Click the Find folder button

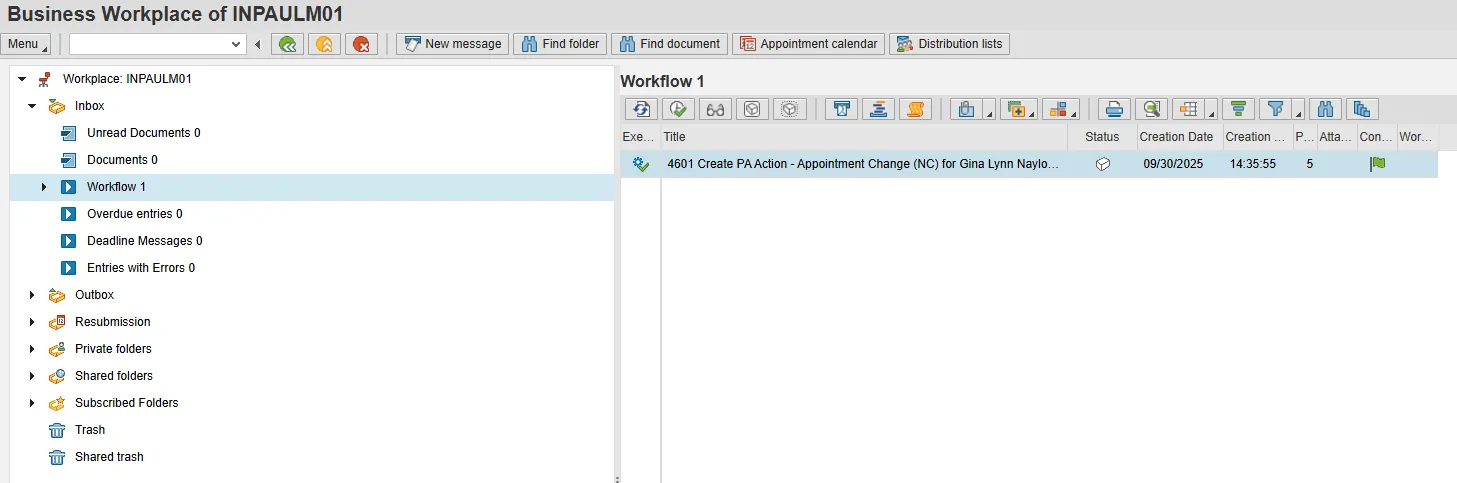559,44
